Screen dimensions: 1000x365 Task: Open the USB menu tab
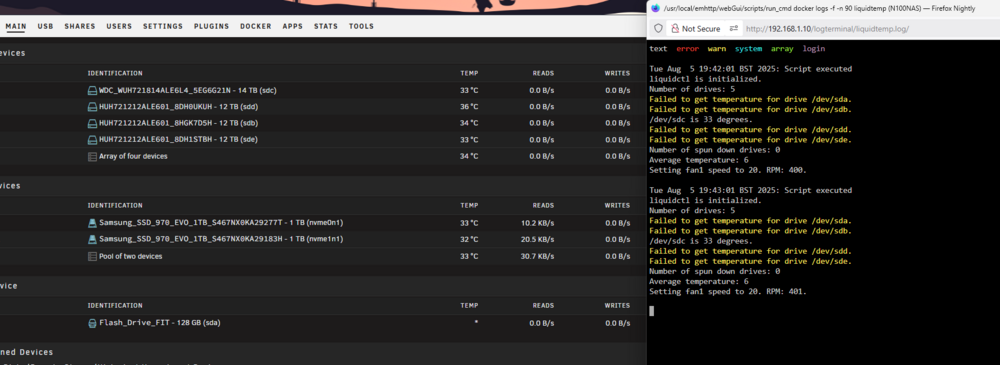(45, 27)
